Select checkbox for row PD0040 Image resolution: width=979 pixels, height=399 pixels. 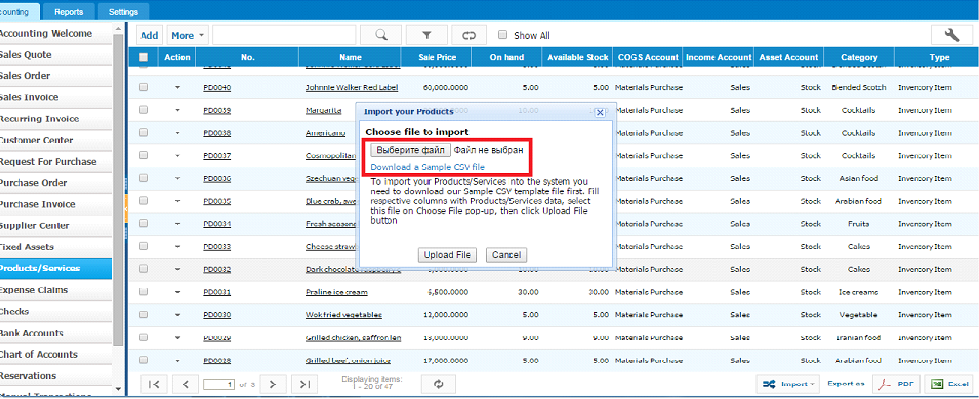144,87
